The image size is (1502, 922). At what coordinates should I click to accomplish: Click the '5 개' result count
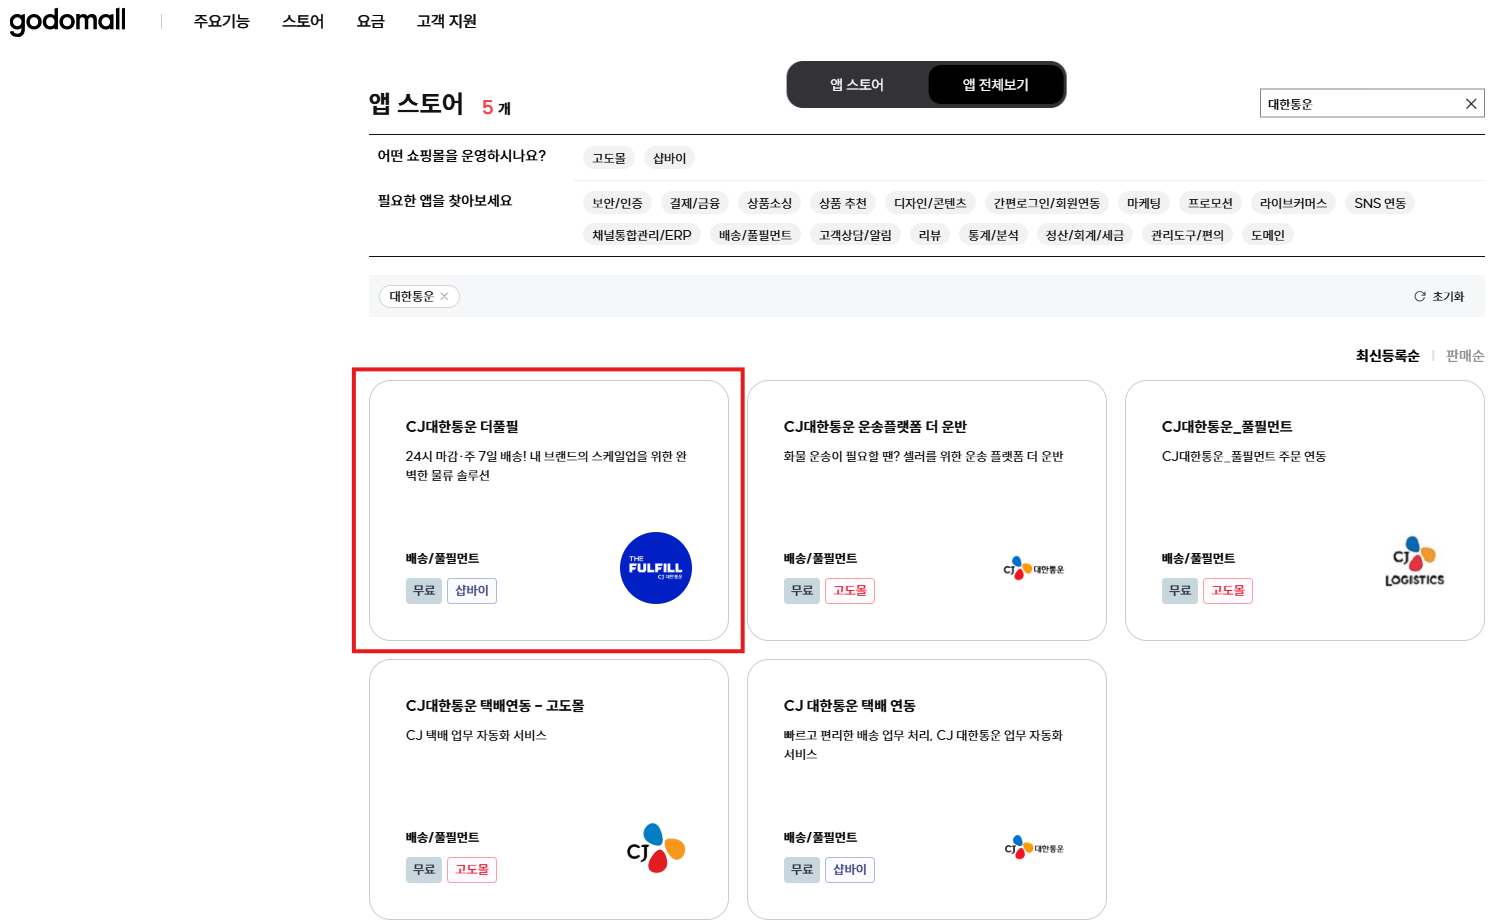(x=496, y=108)
